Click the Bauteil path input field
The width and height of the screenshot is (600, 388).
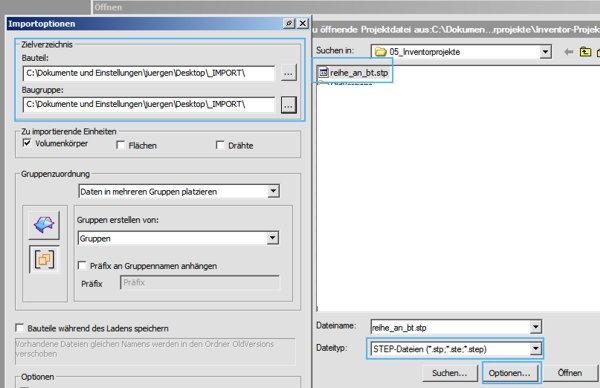tap(149, 73)
